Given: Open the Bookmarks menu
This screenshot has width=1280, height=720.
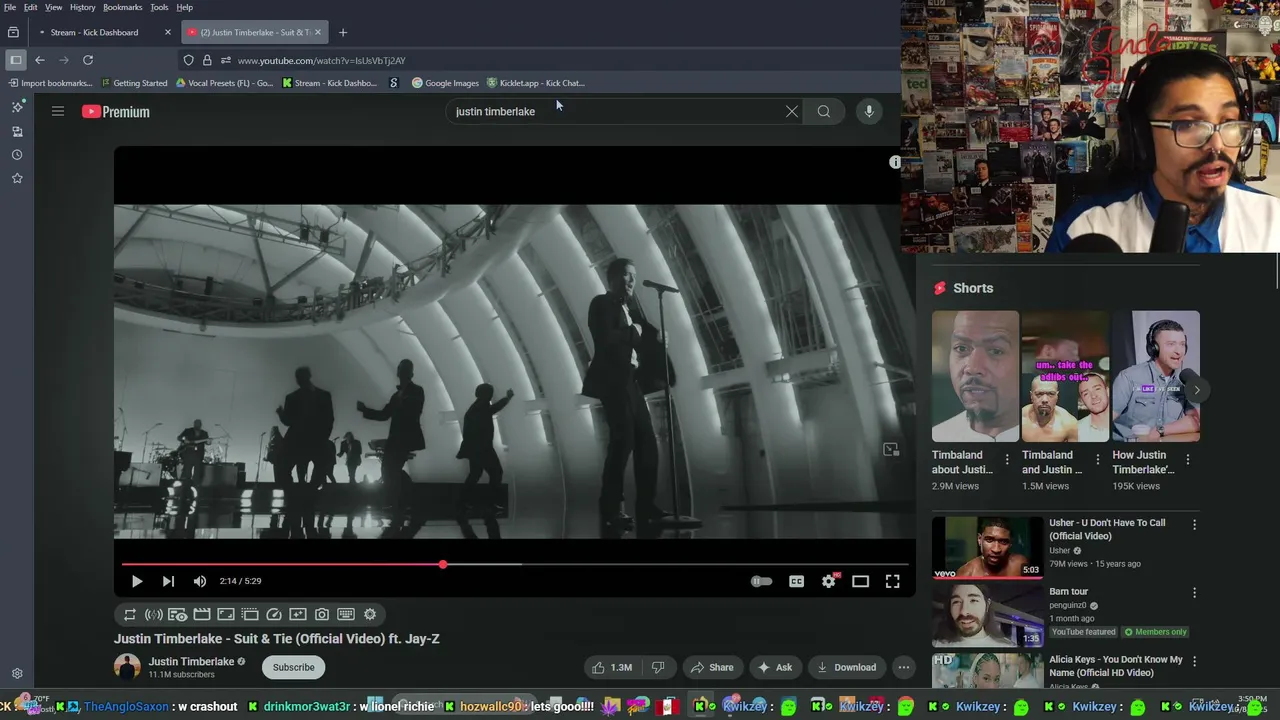Looking at the screenshot, I should pos(123,7).
